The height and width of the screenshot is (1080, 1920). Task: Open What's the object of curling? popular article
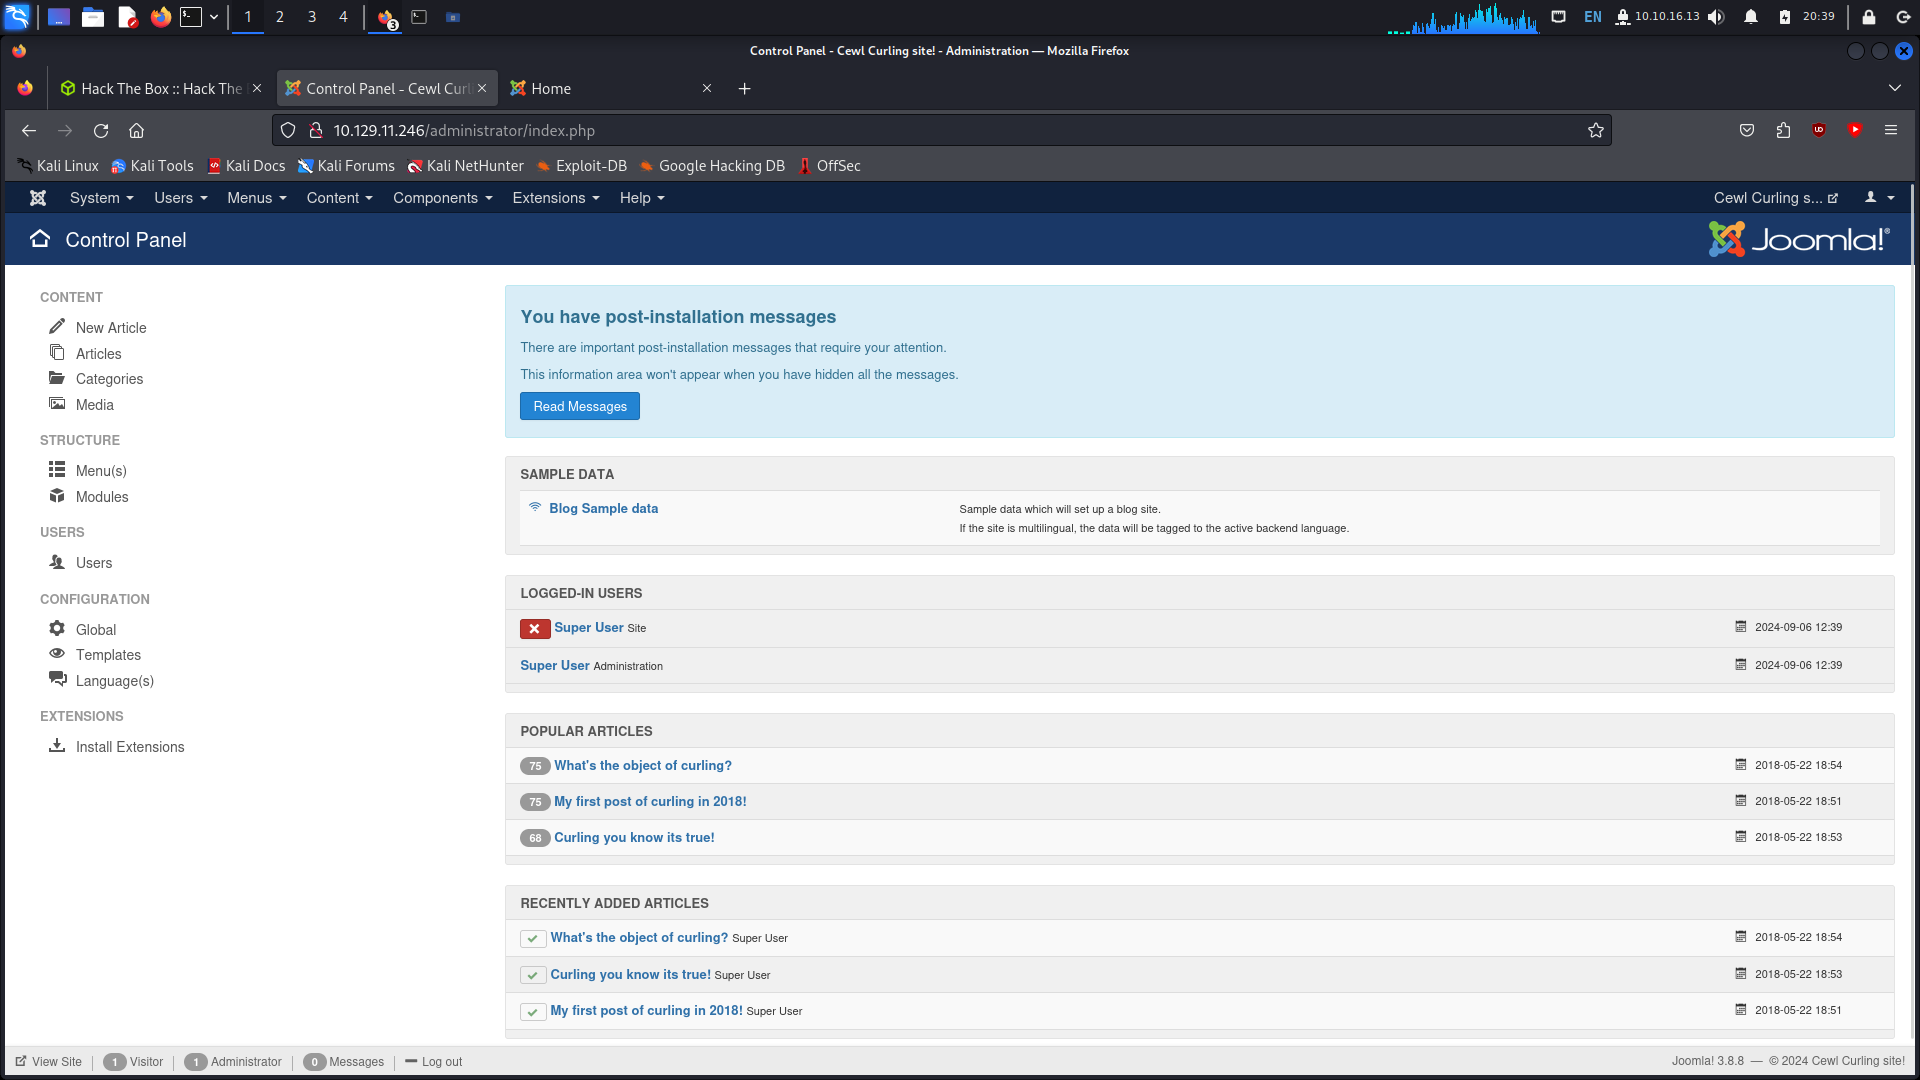(x=643, y=766)
